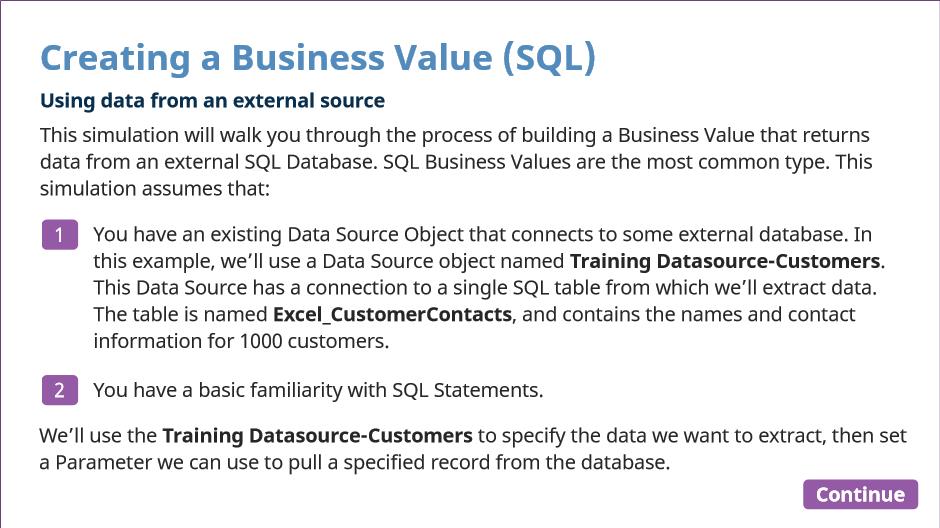Click the (SQL) part of the title
The image size is (940, 528).
(x=549, y=58)
